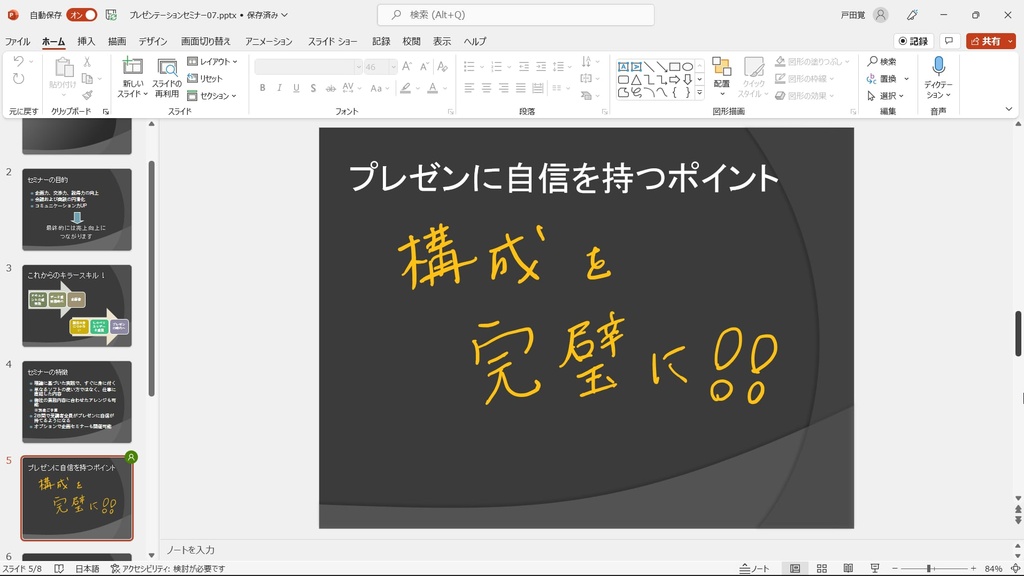The width and height of the screenshot is (1024, 576).
Task: Click the pen sparkle icon in title bar
Action: tap(912, 14)
